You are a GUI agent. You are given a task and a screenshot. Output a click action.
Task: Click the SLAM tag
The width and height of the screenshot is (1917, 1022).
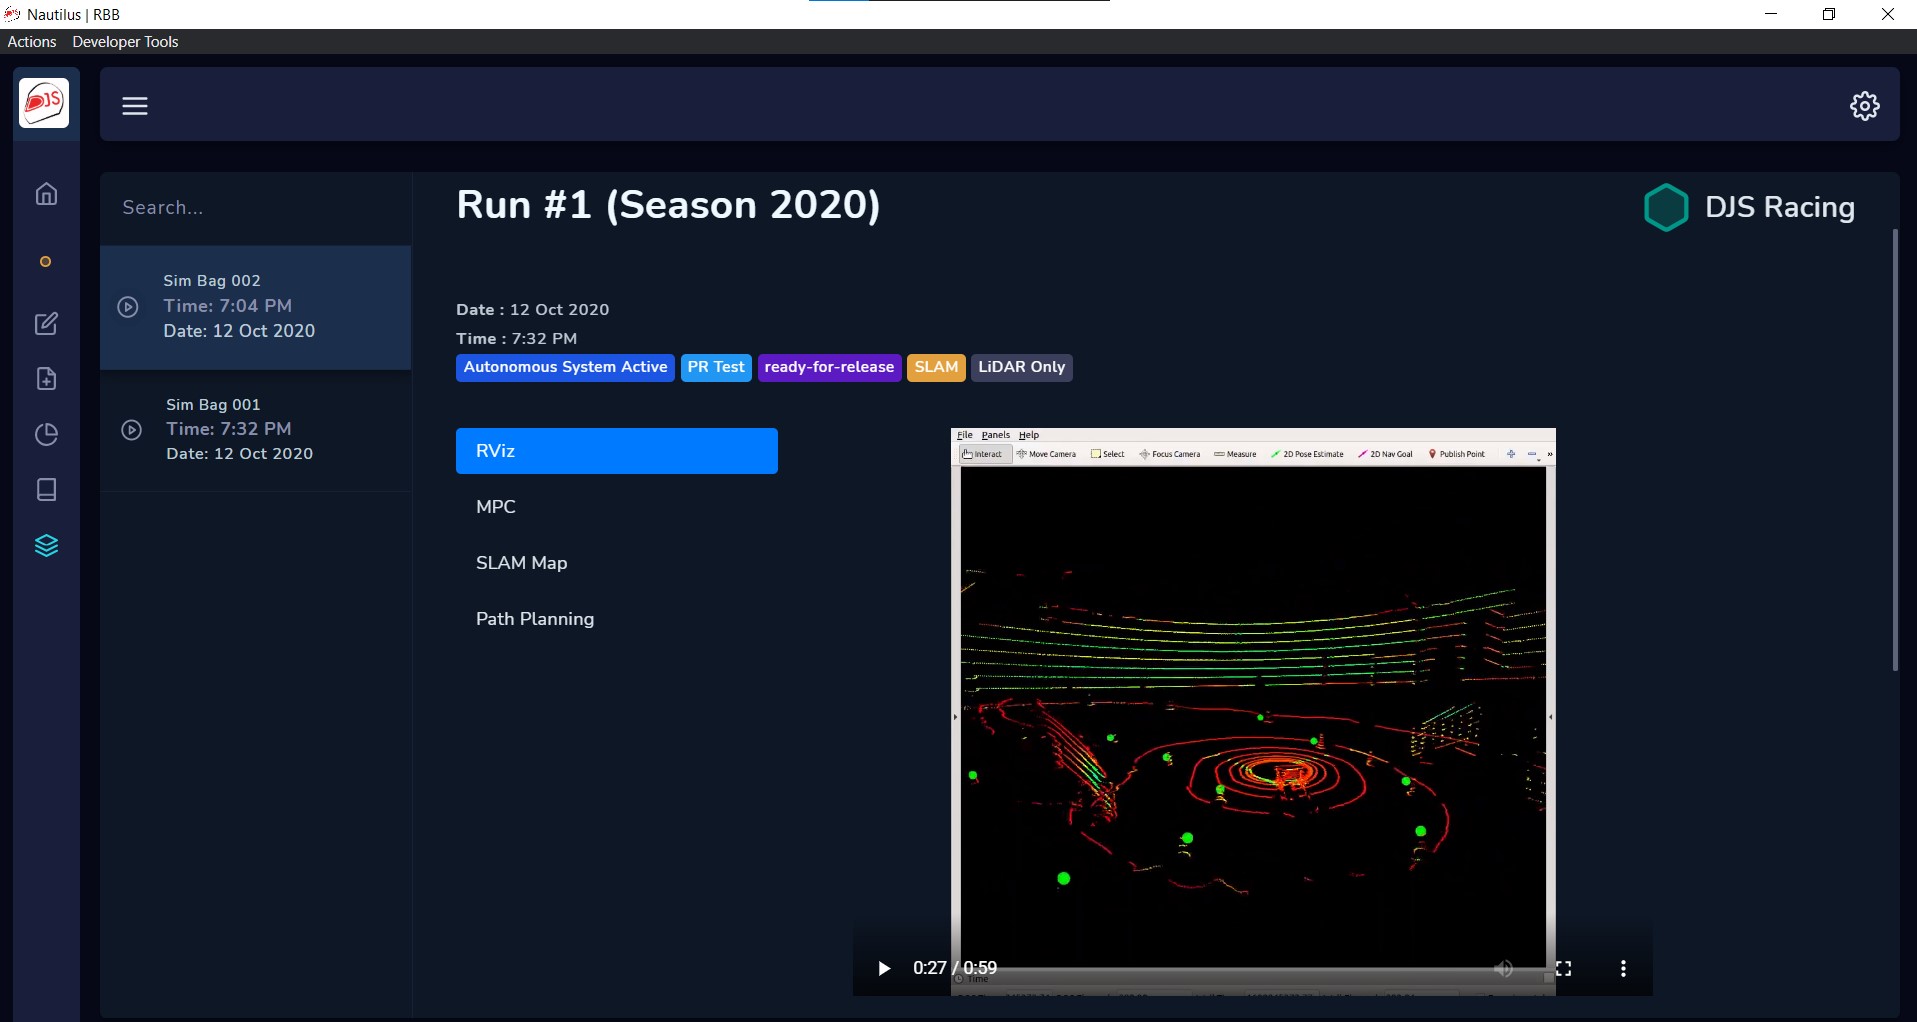coord(936,367)
